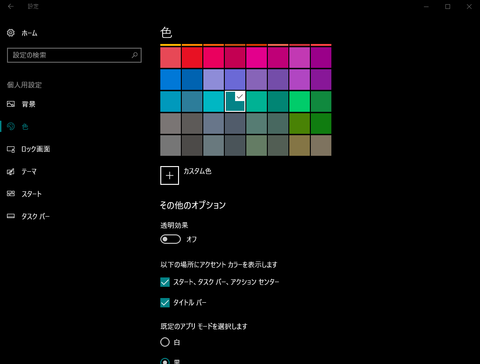Uncheck the タイトル バー checkbox
Screen dimensions: 480x364
[165, 302]
